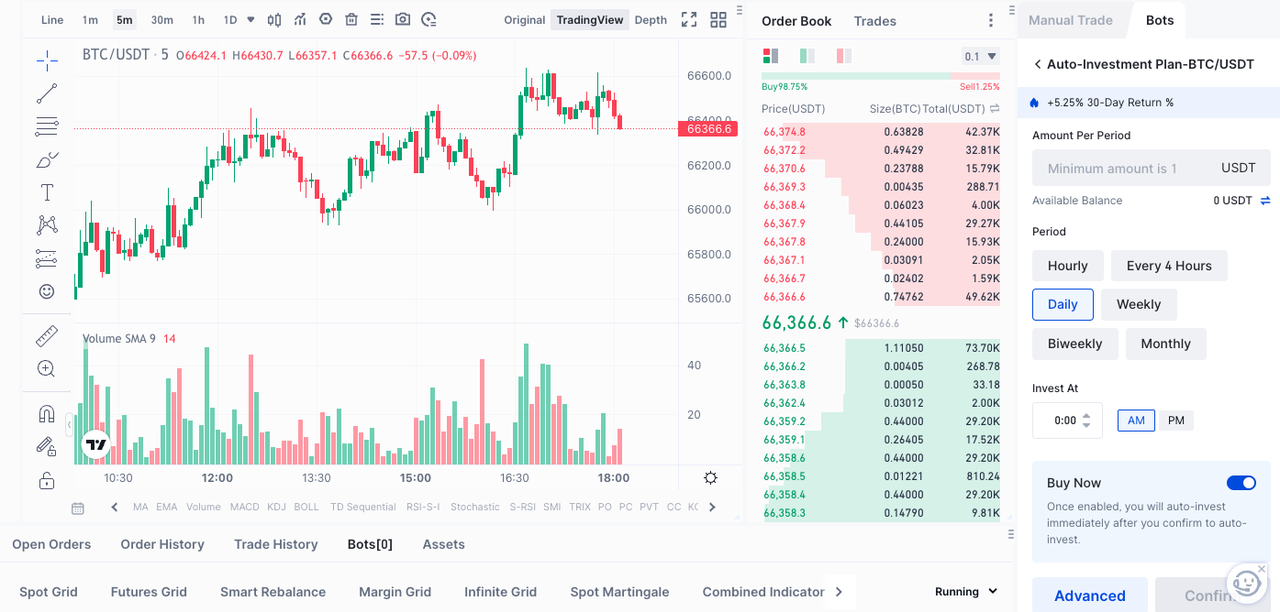This screenshot has height=612, width=1280.
Task: Select the Spot Martingale bot
Action: point(619,592)
